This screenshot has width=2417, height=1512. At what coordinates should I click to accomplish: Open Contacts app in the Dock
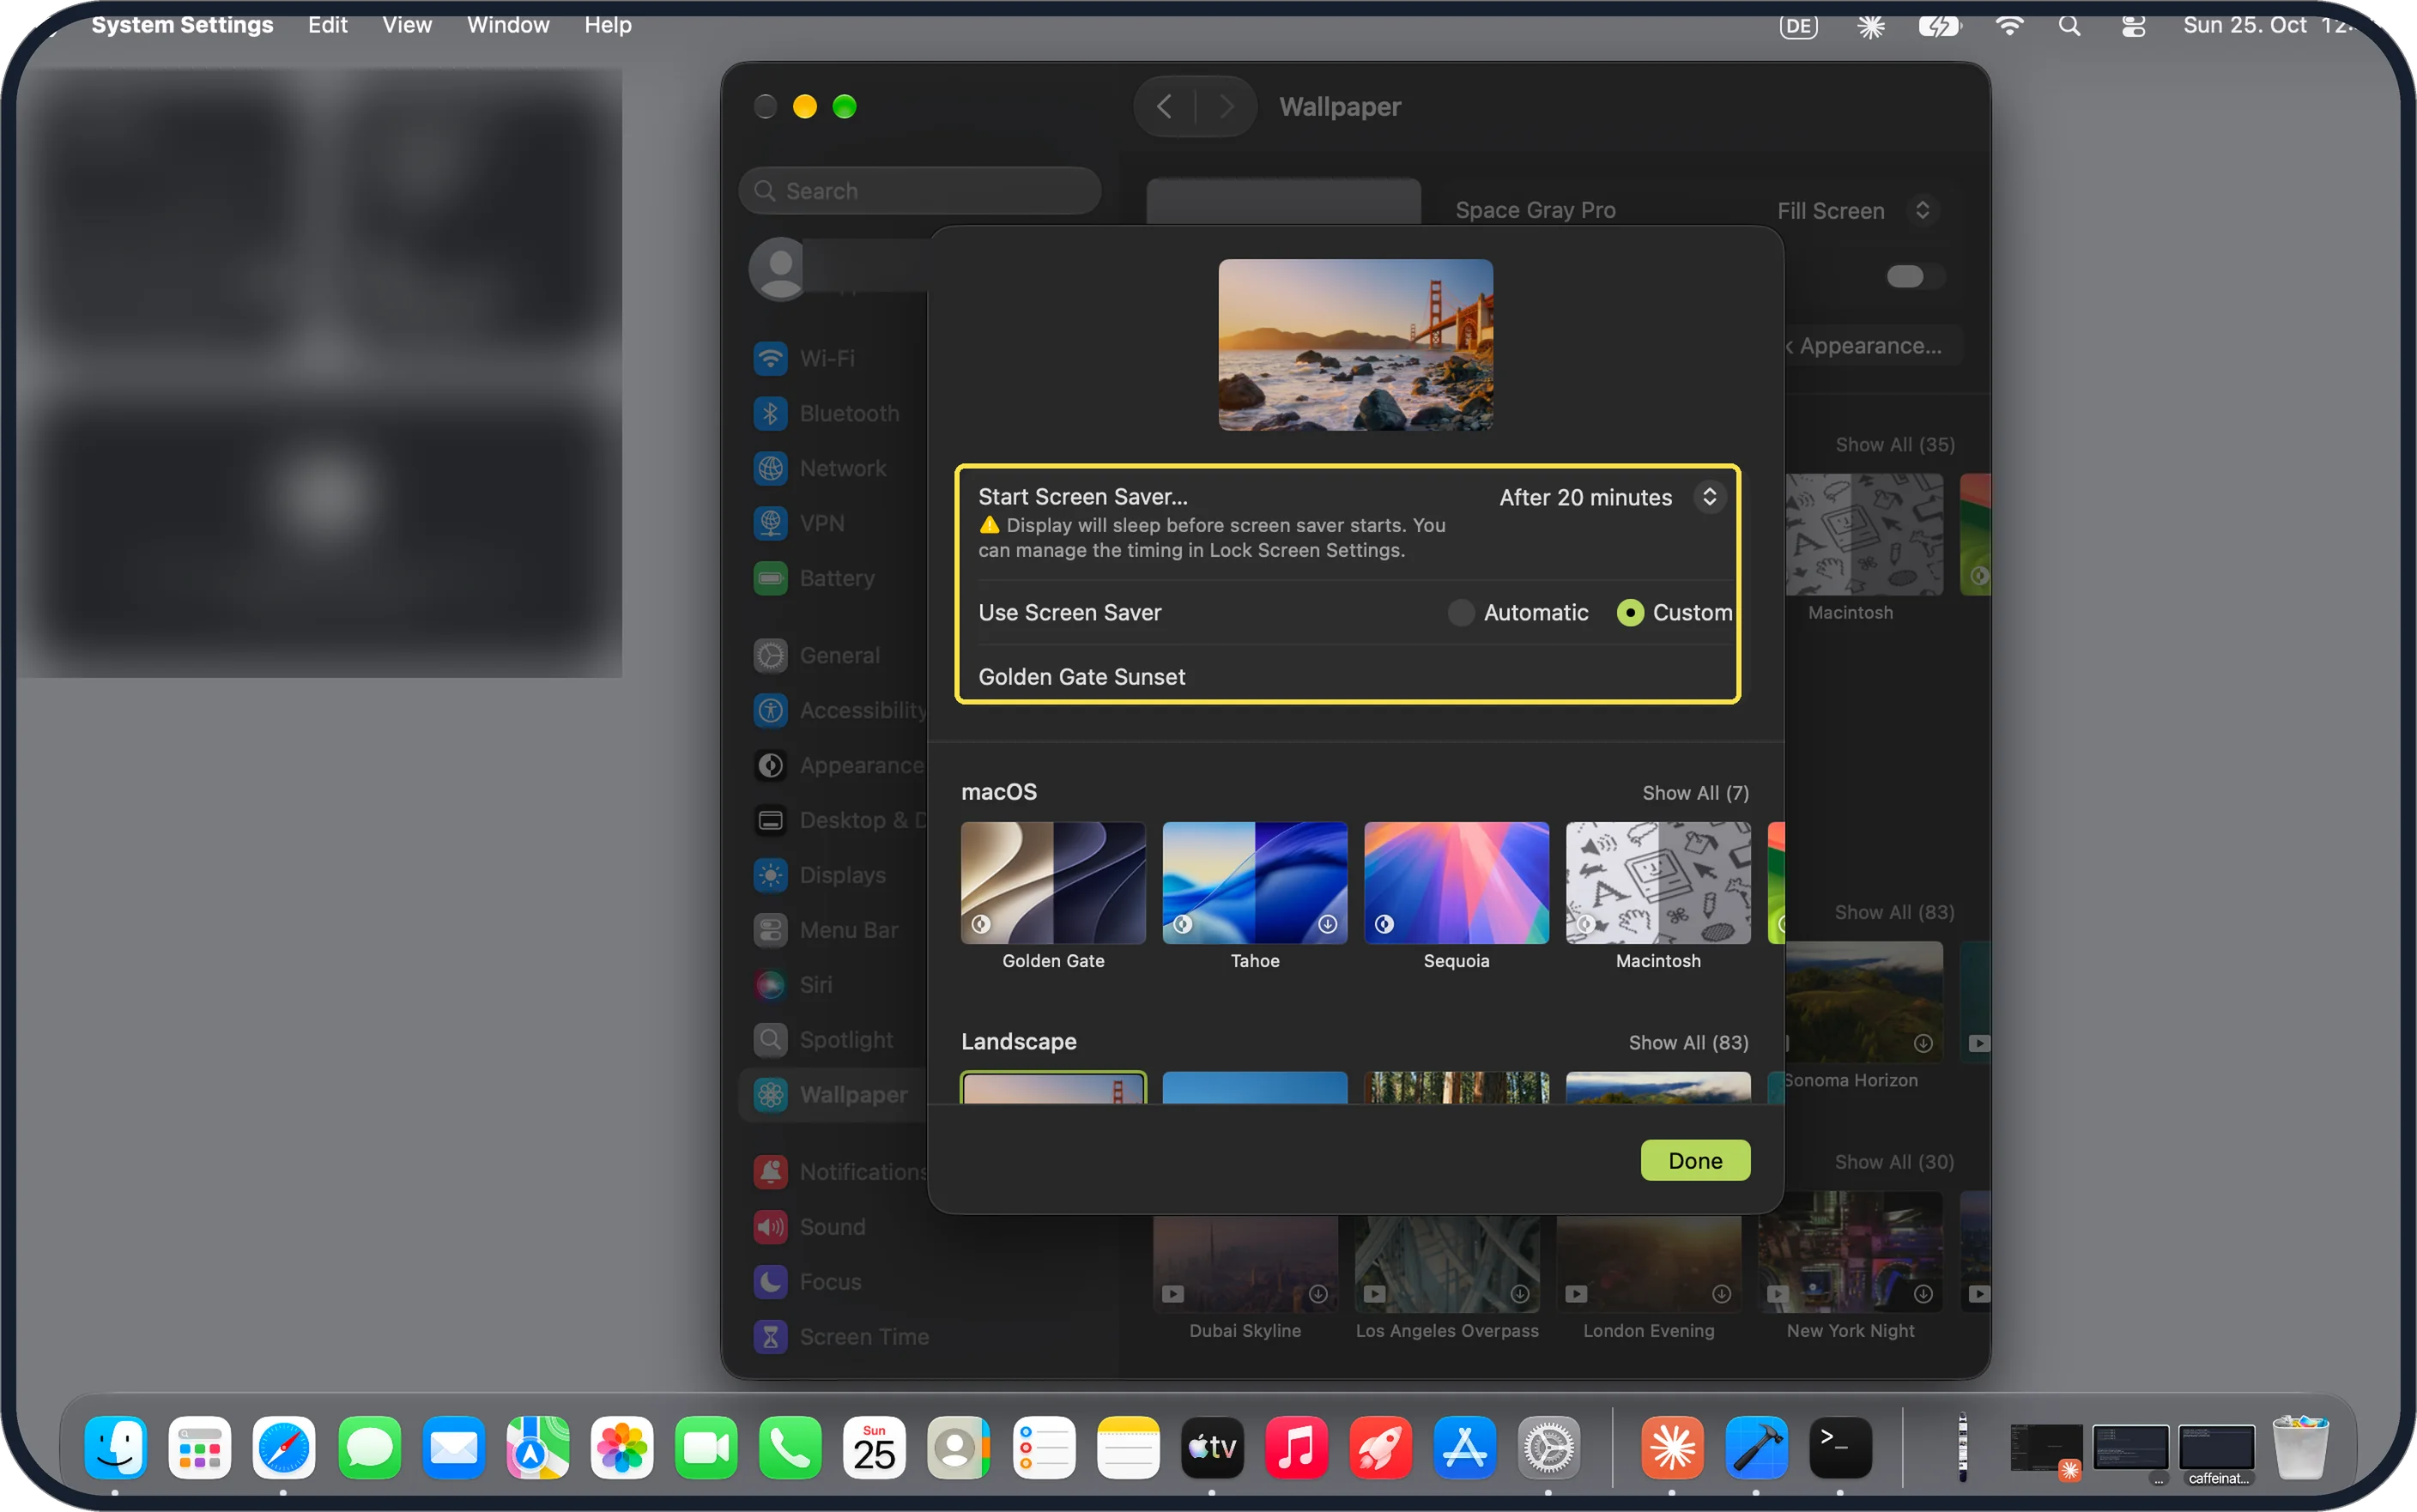959,1447
